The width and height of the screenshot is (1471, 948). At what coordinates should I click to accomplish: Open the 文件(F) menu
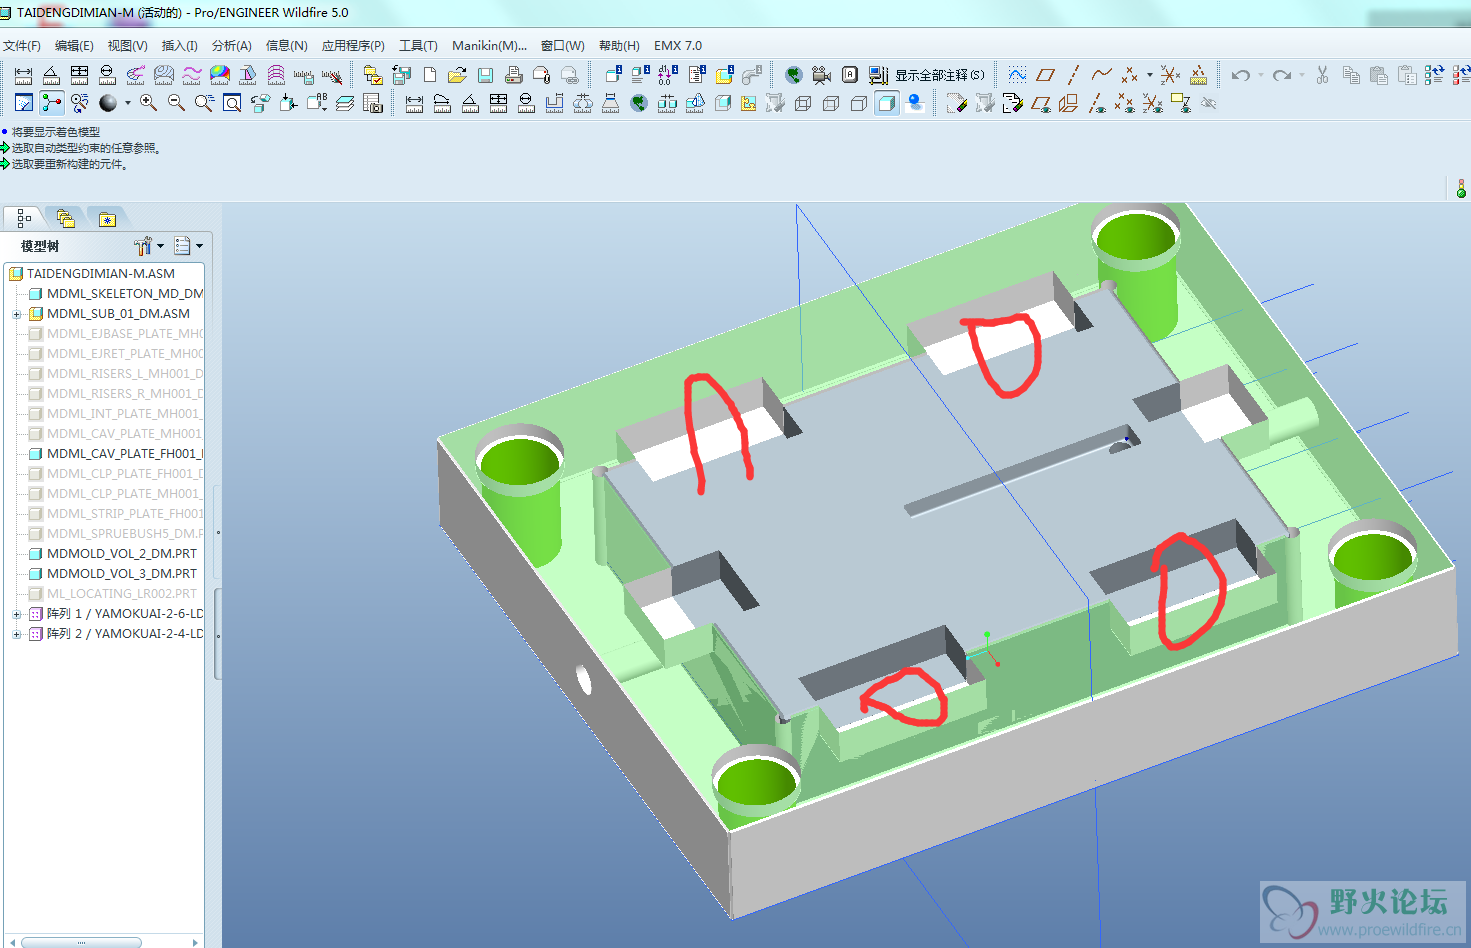pos(21,46)
